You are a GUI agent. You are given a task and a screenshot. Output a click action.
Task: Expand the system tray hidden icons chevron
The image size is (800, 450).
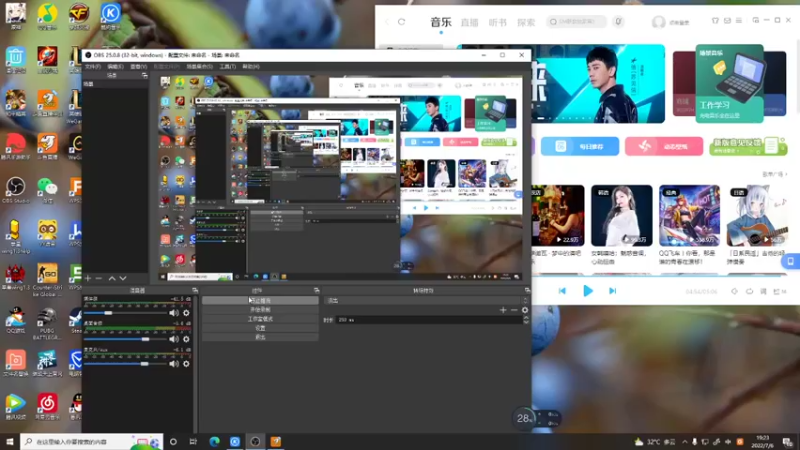tap(685, 442)
